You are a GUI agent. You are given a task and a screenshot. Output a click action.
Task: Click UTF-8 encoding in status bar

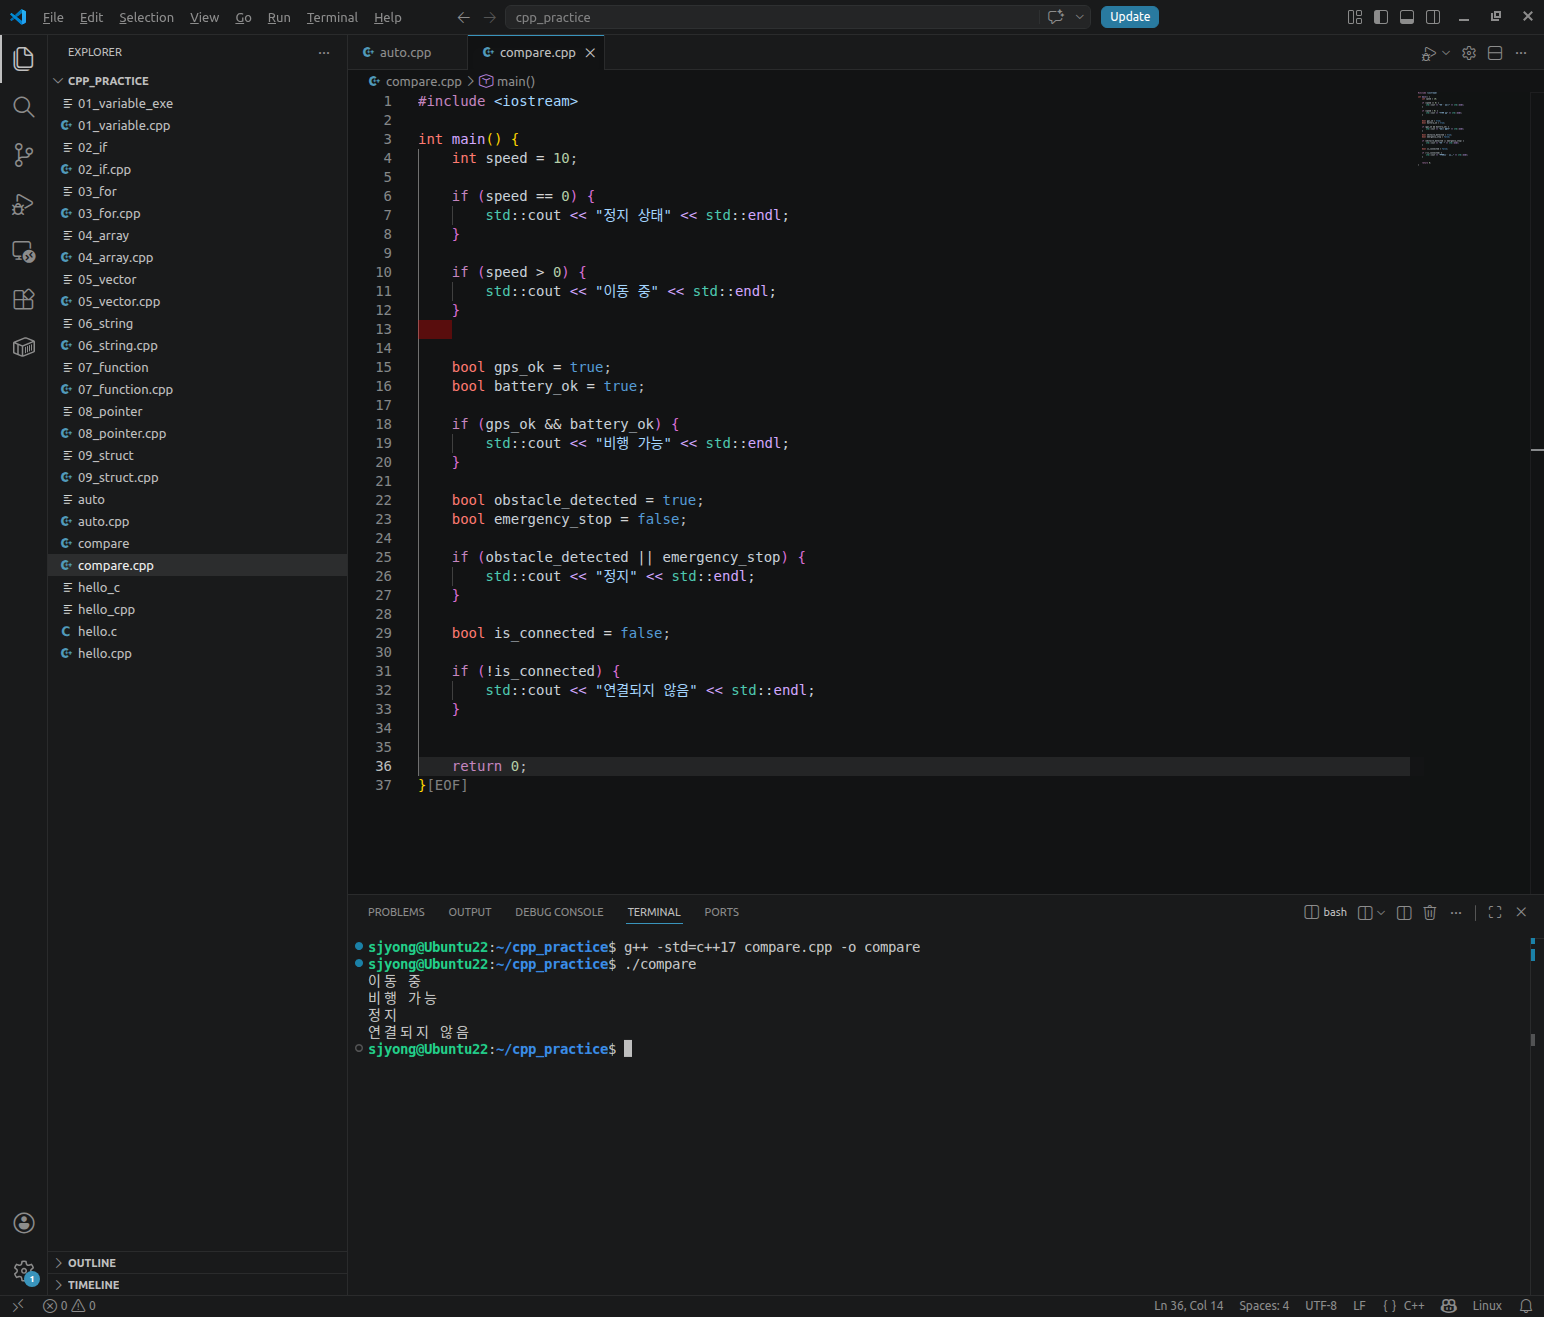point(1320,1306)
